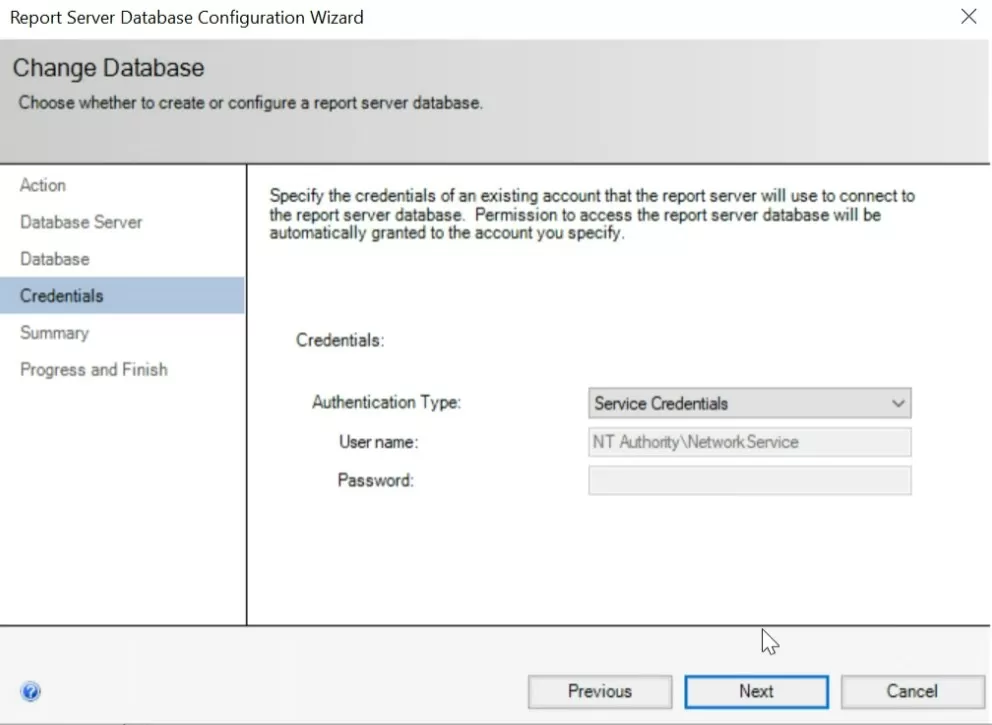Jump to the Summary step
Screen dimensions: 992x725
point(55,332)
